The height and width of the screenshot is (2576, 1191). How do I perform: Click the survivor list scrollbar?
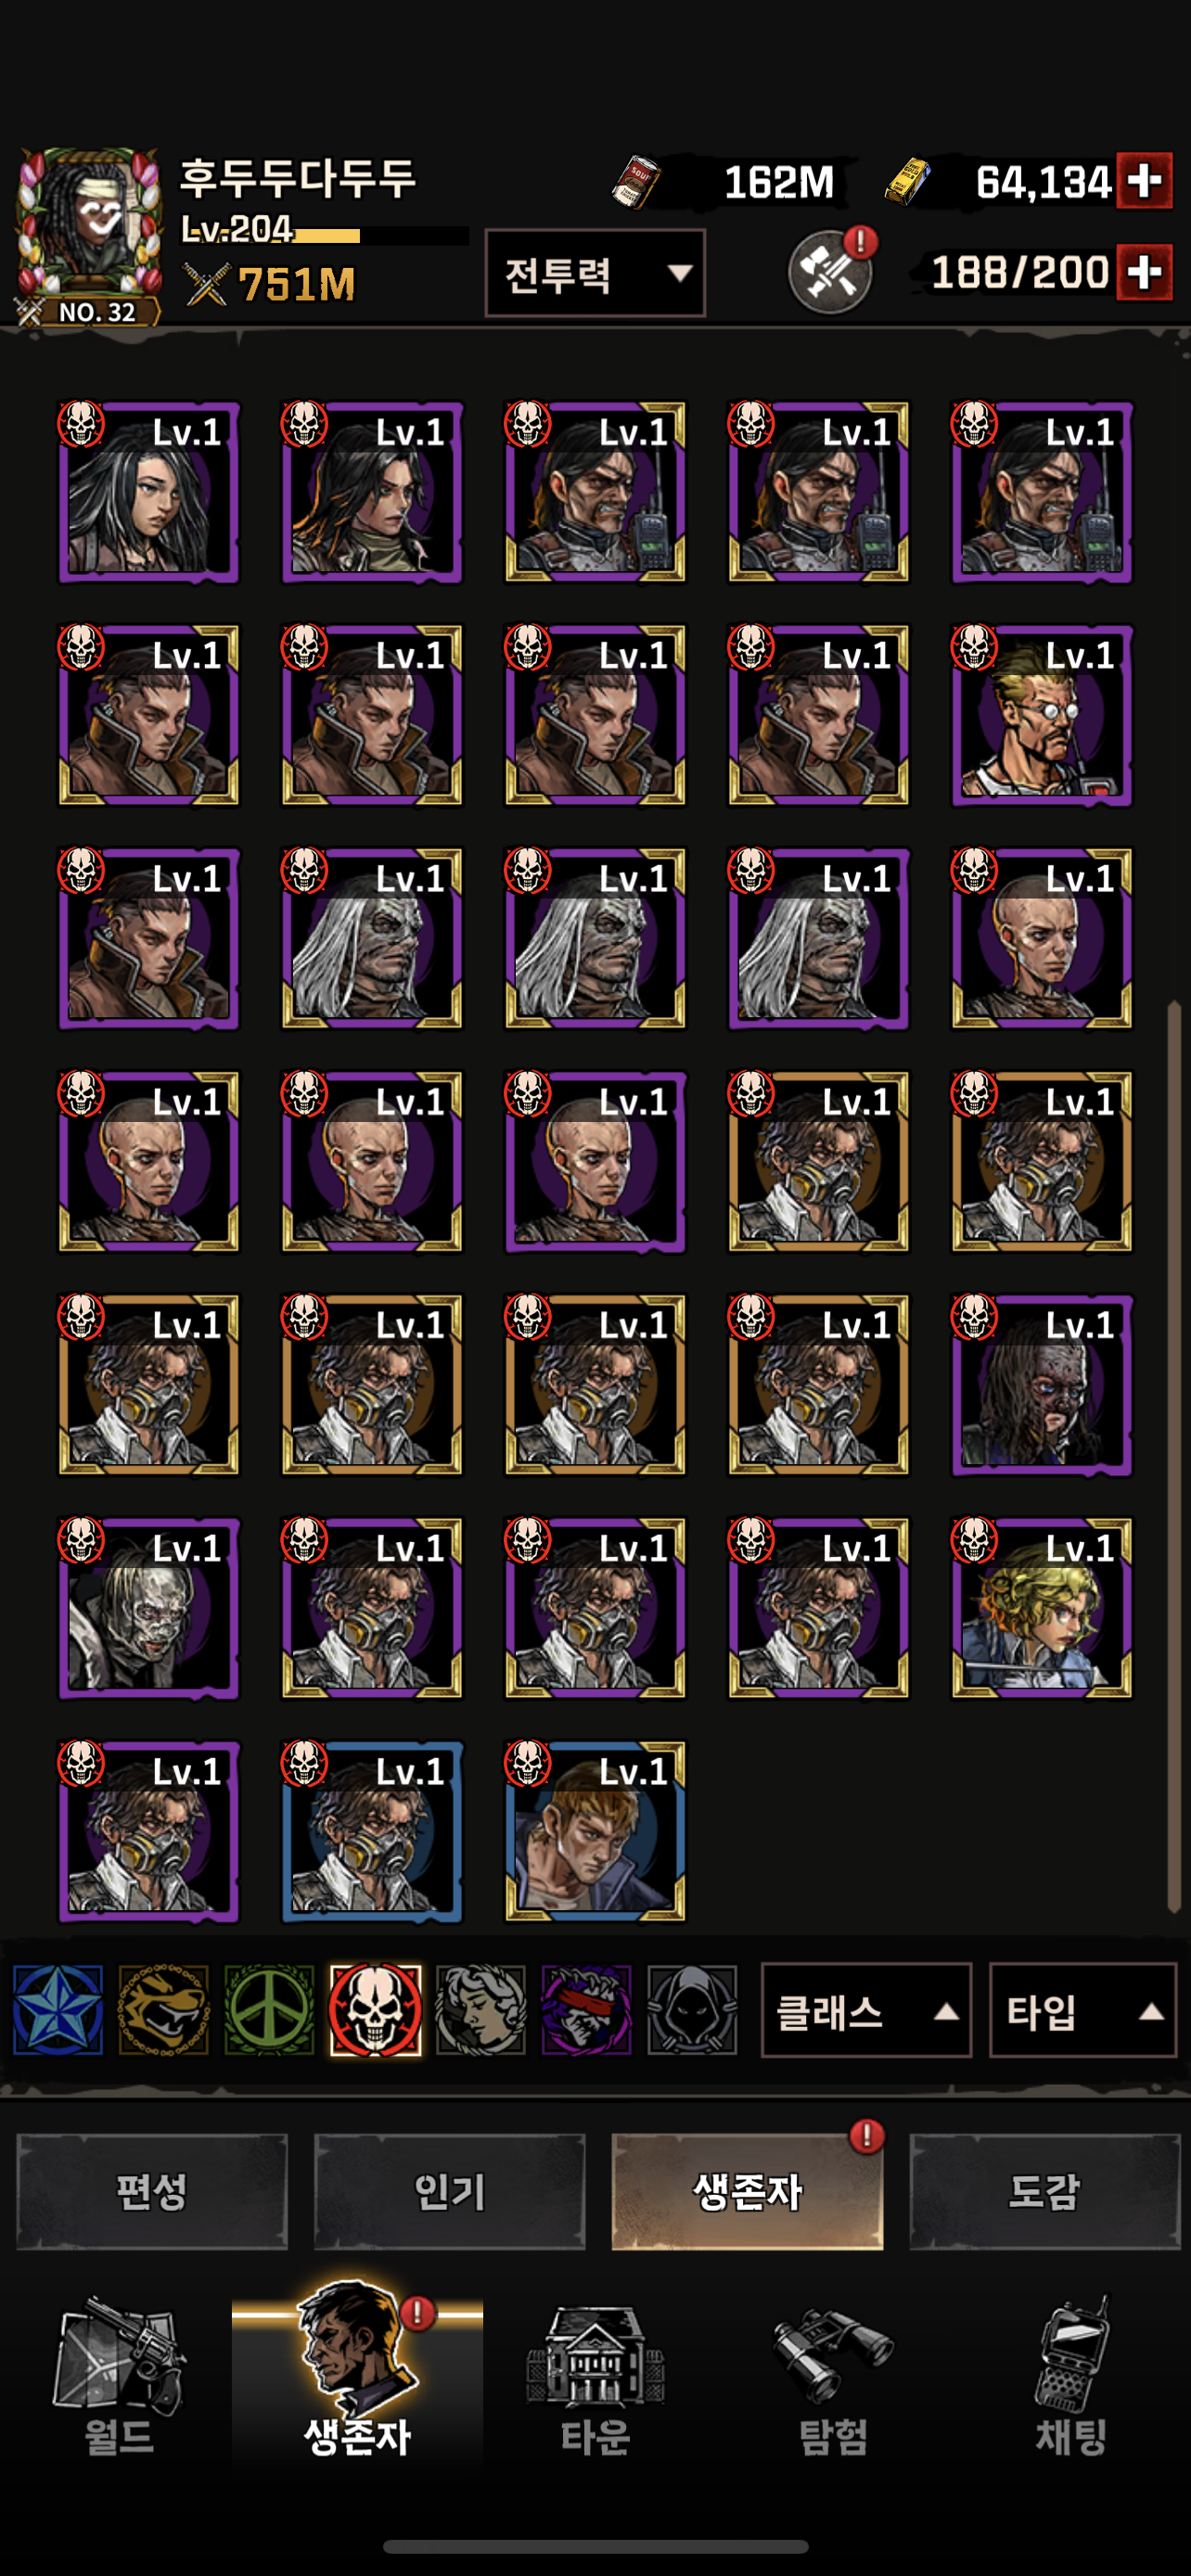click(1174, 1456)
